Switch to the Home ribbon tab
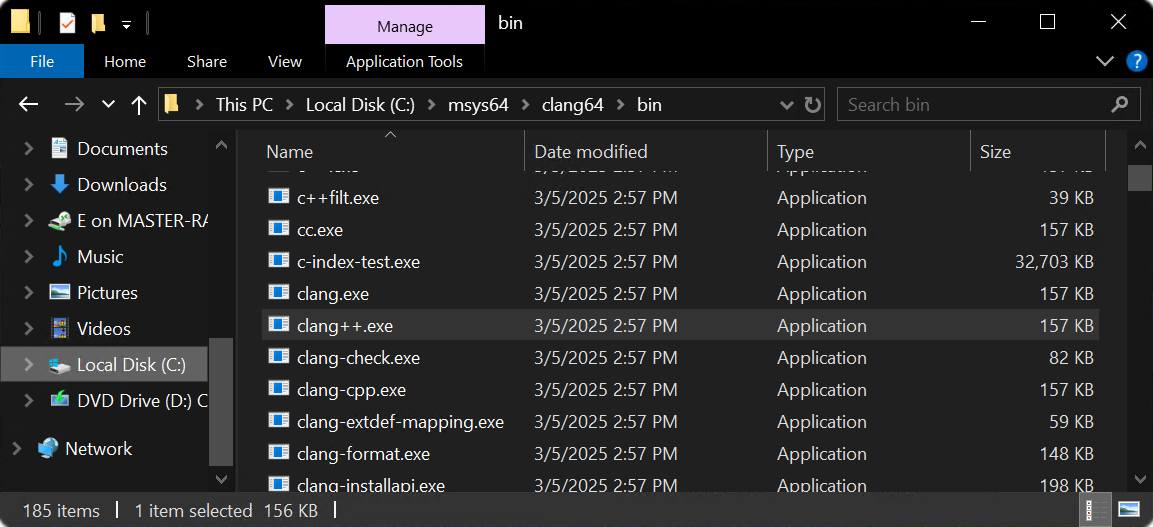The width and height of the screenshot is (1153, 527). (125, 62)
